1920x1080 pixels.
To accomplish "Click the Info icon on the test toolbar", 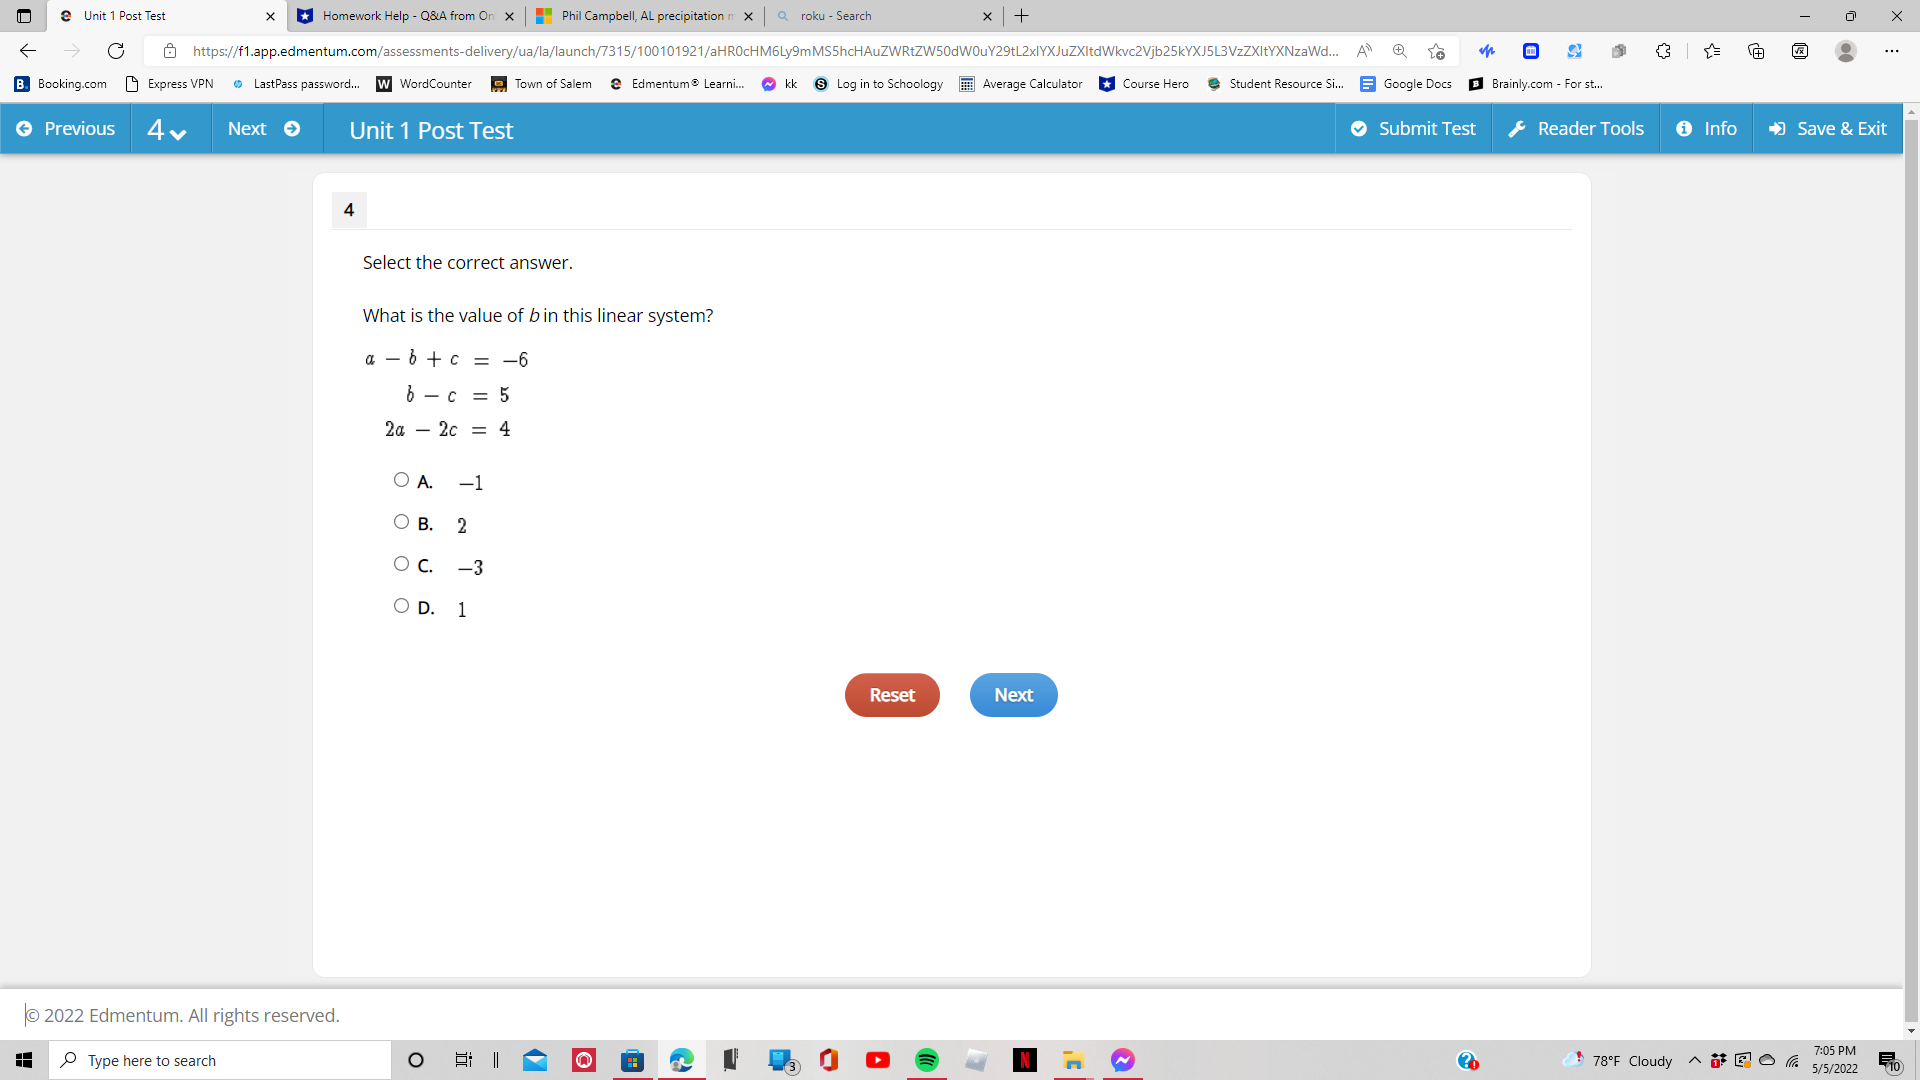I will click(1684, 128).
